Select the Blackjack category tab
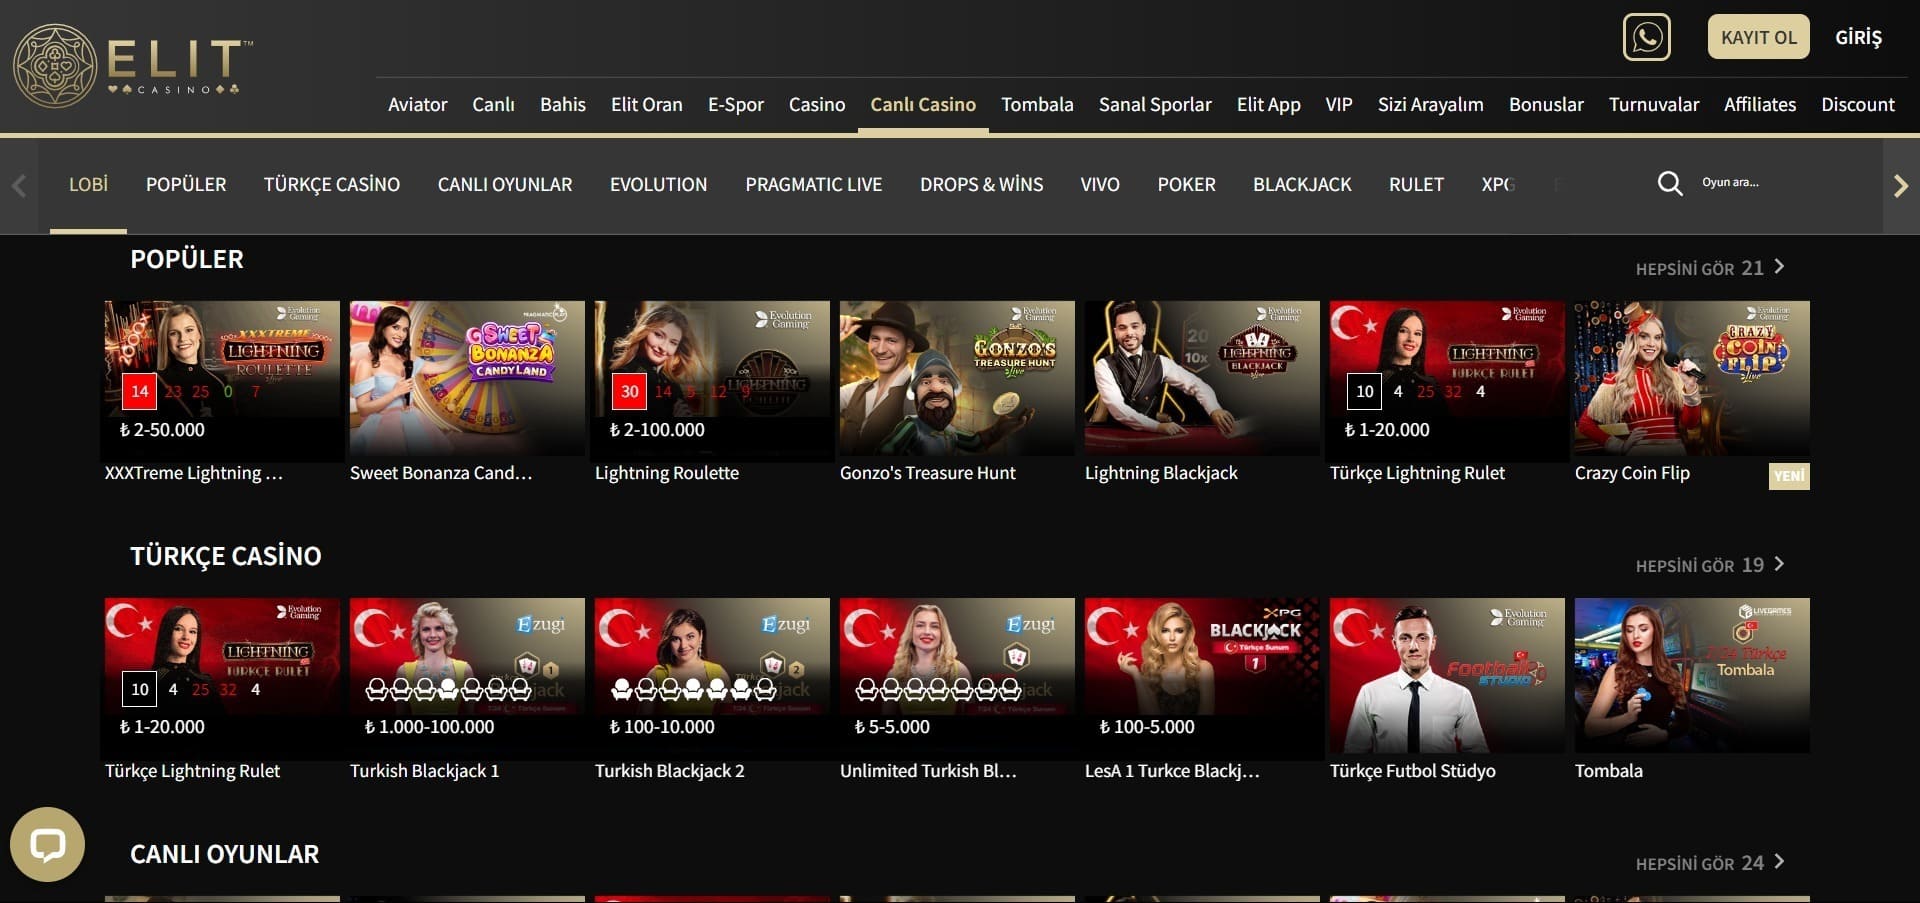The height and width of the screenshot is (903, 1920). (x=1301, y=185)
